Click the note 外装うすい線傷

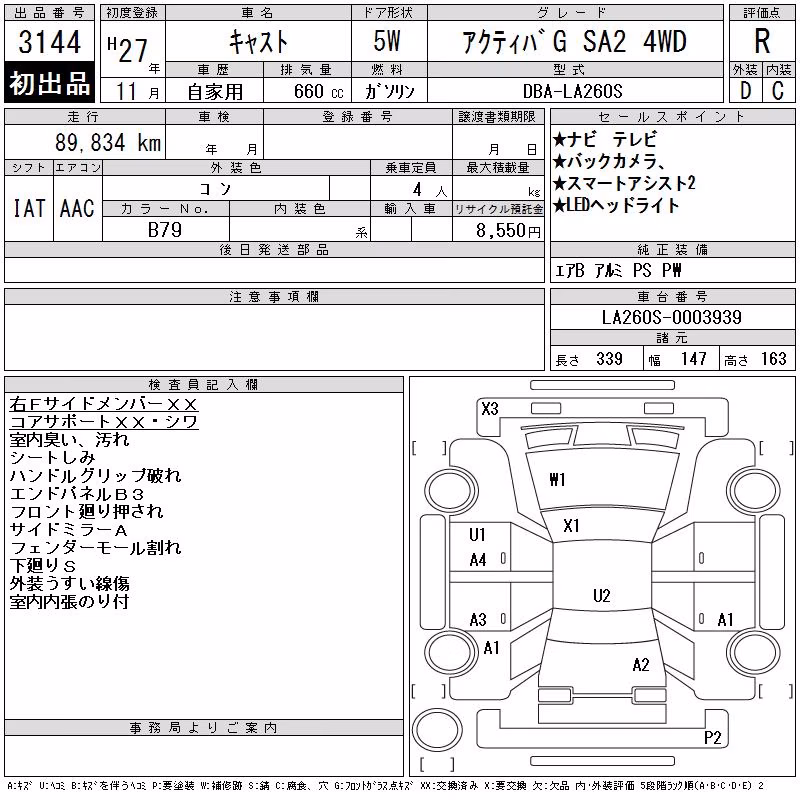click(x=69, y=583)
